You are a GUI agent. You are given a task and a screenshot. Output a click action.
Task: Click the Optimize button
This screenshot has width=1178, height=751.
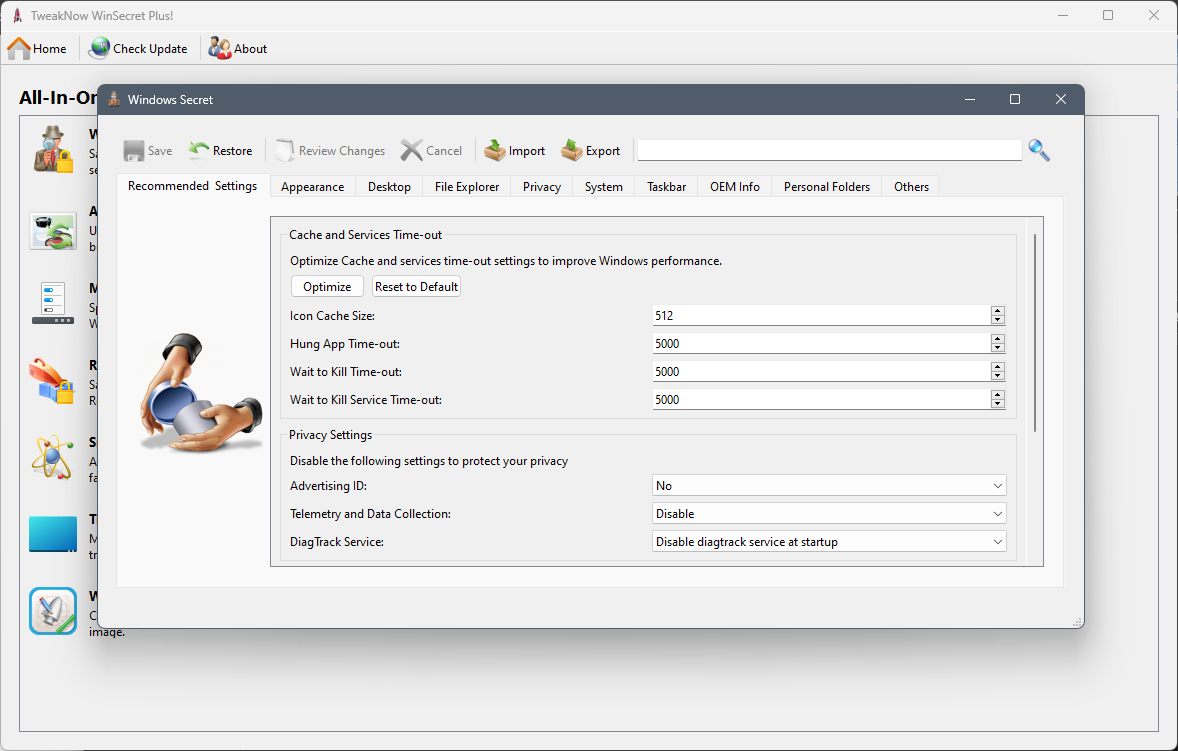327,287
